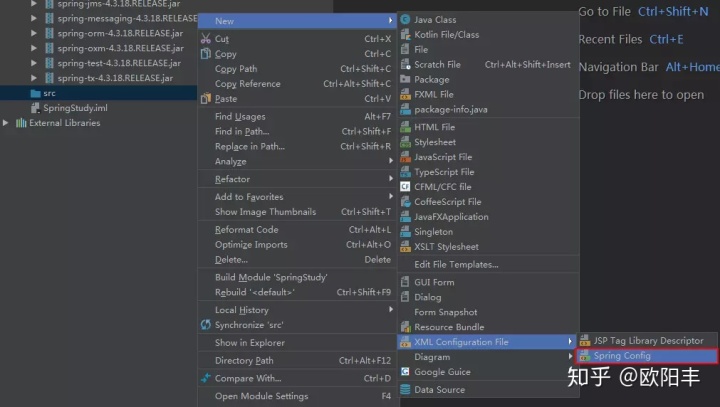
Task: Click the JSP Tag Library Descriptor icon
Action: click(585, 340)
